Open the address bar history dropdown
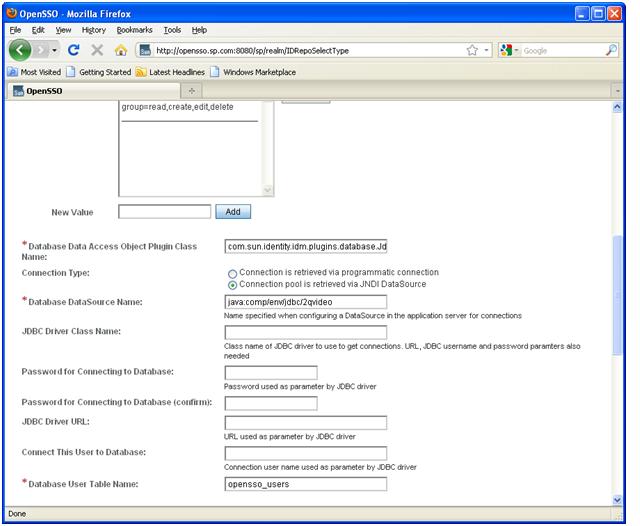The width and height of the screenshot is (640, 526). click(486, 51)
